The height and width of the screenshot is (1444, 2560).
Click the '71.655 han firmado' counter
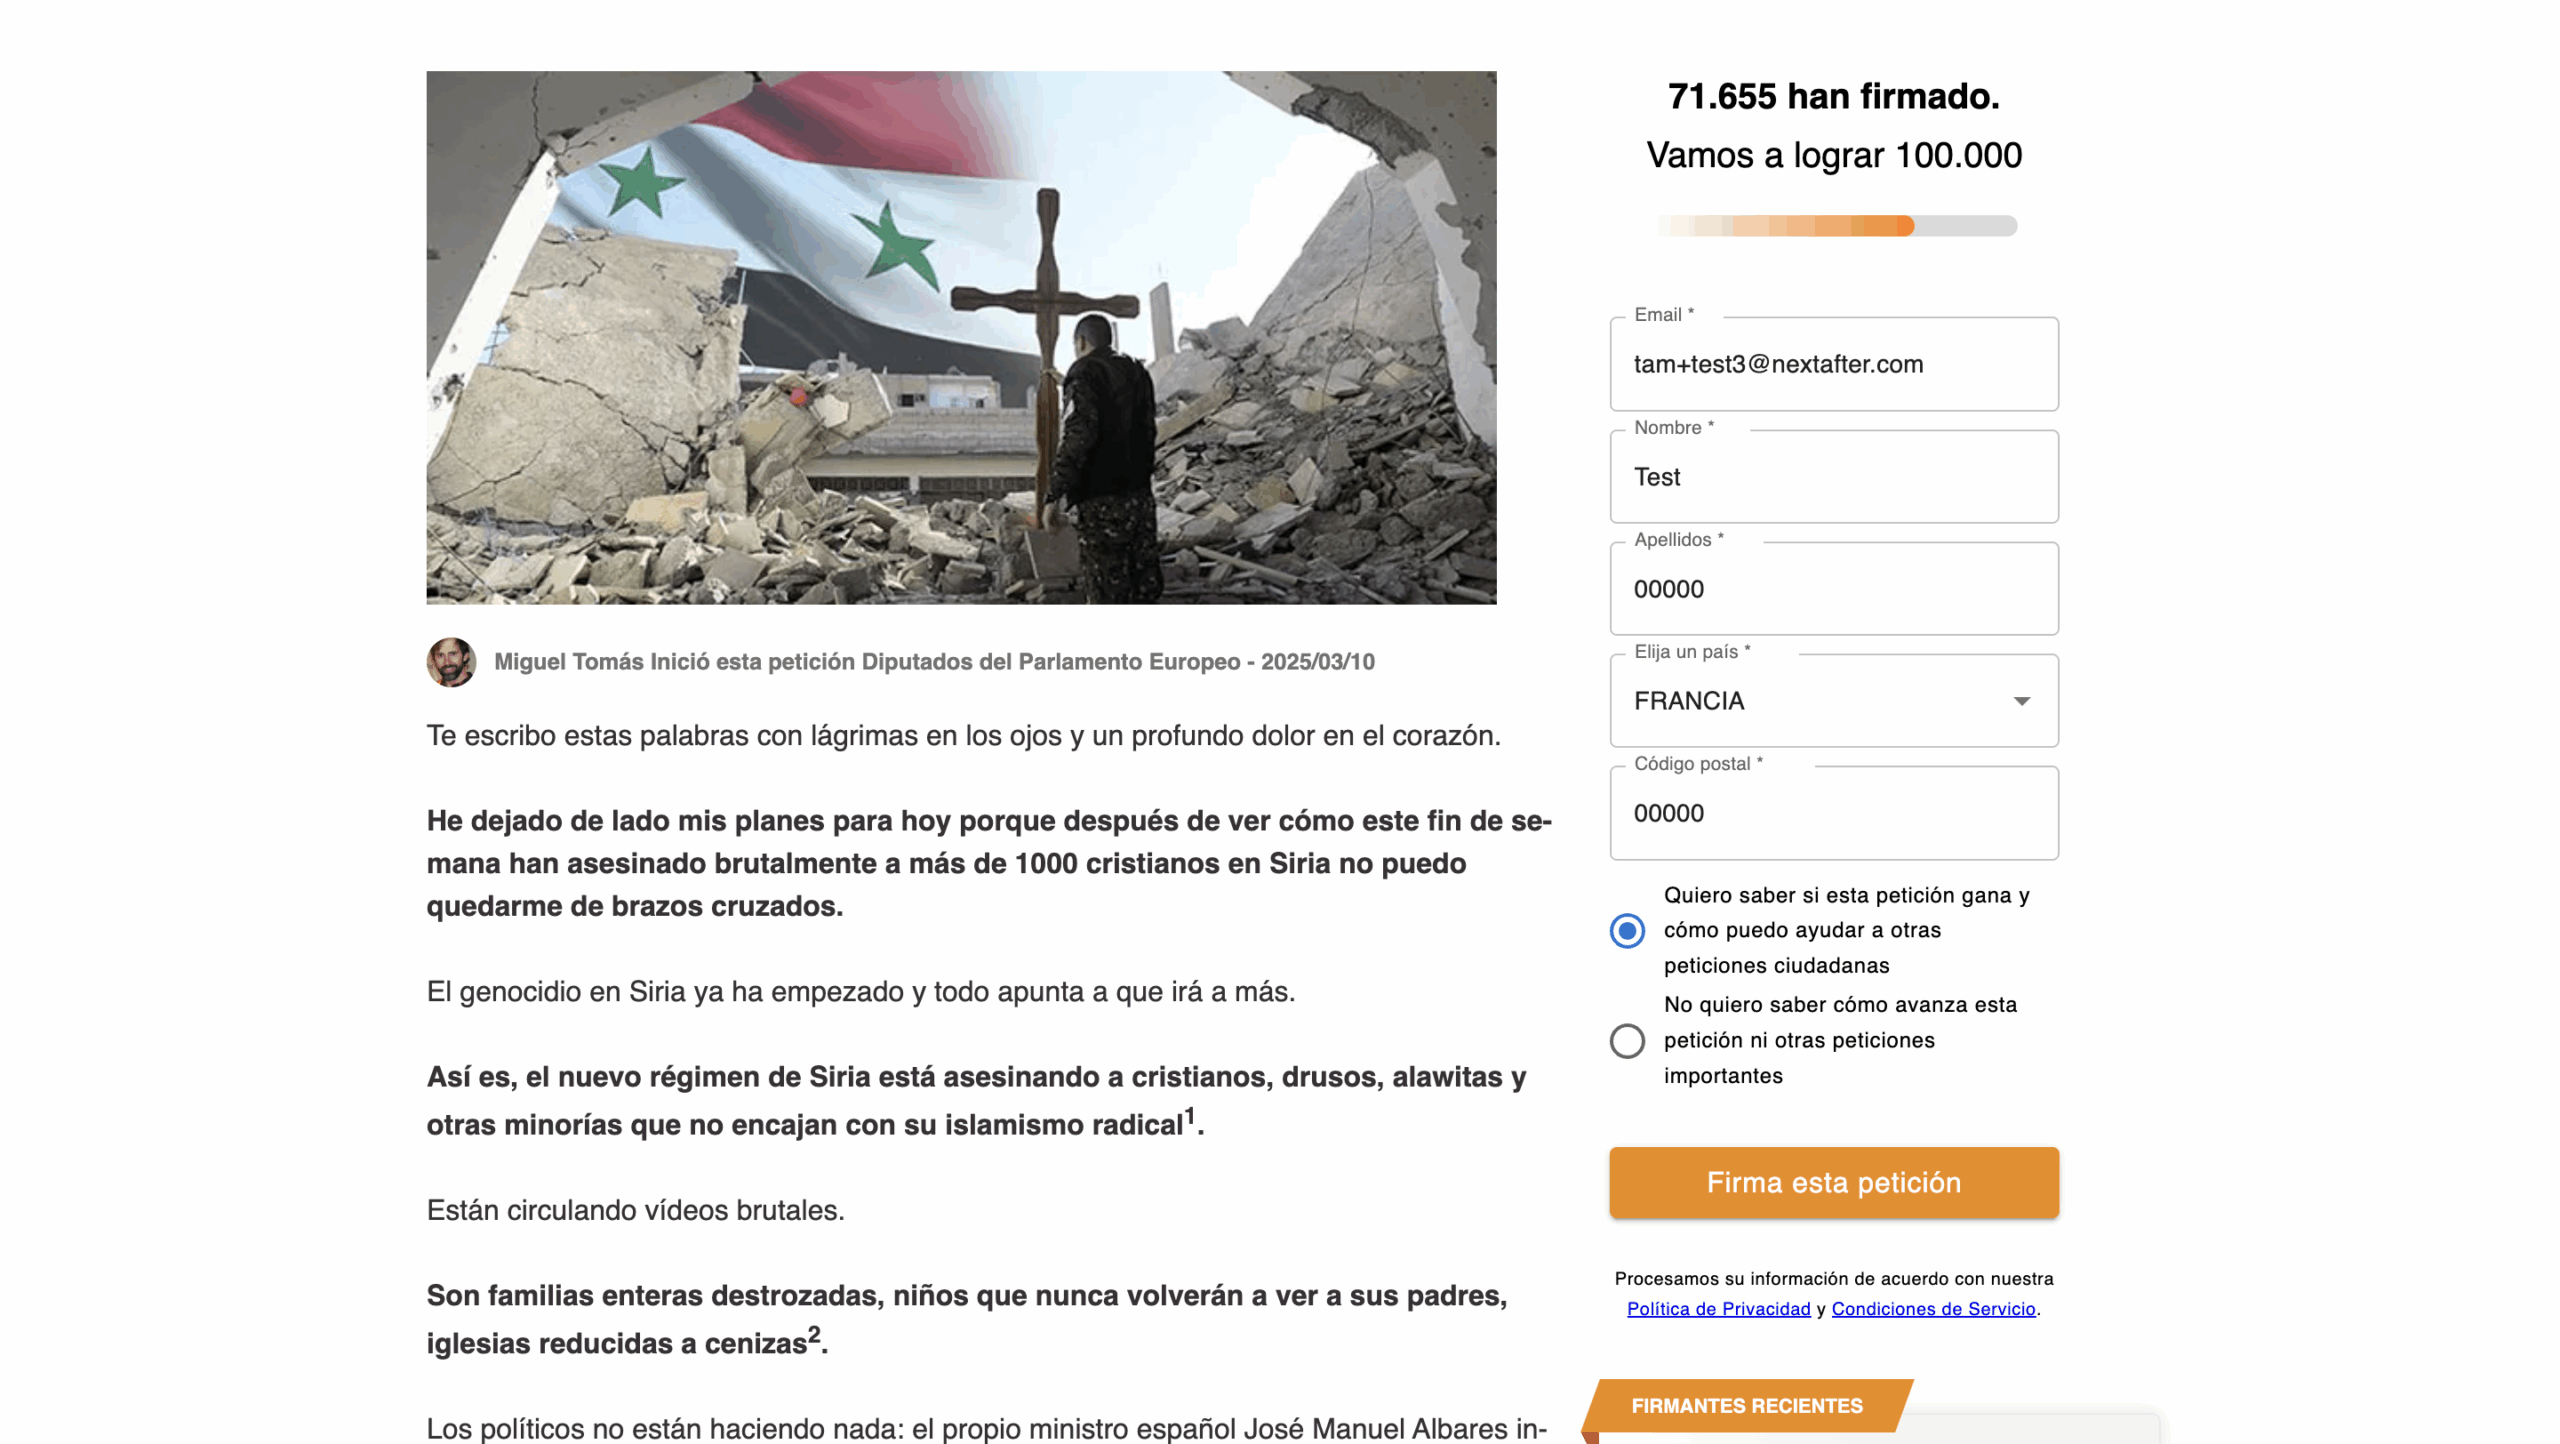pyautogui.click(x=1833, y=96)
